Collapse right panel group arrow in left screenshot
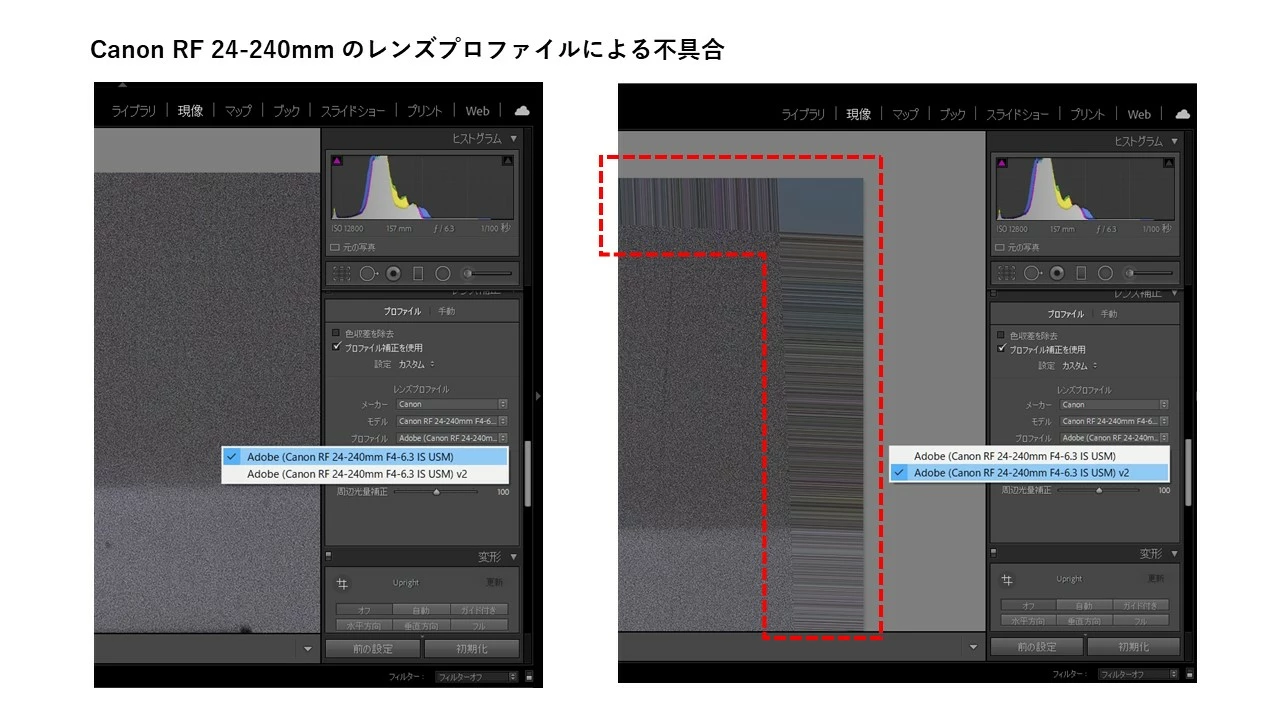 [538, 397]
